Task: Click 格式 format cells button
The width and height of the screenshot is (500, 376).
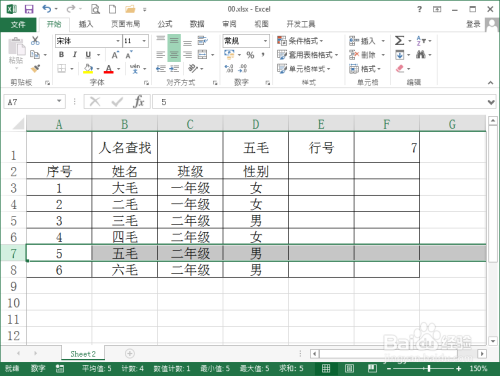Action: pyautogui.click(x=365, y=69)
